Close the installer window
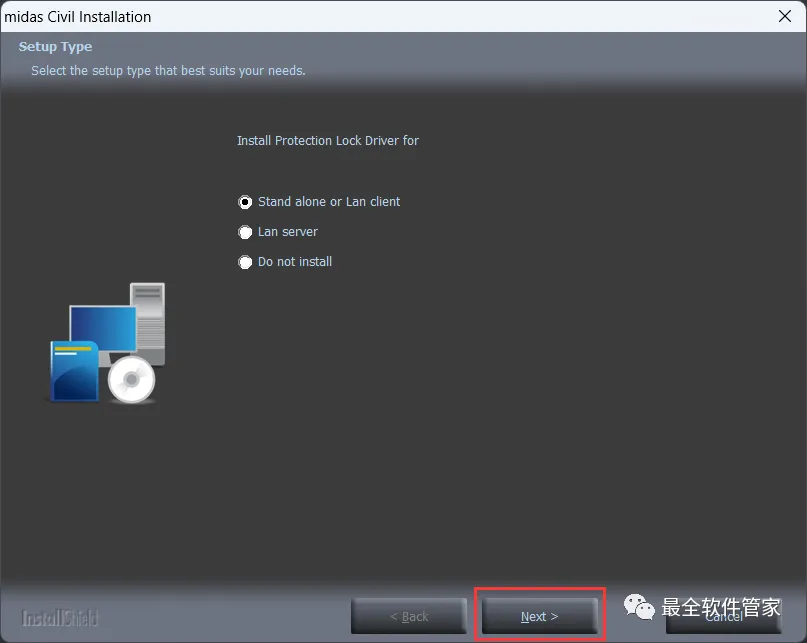807x643 pixels. point(785,16)
